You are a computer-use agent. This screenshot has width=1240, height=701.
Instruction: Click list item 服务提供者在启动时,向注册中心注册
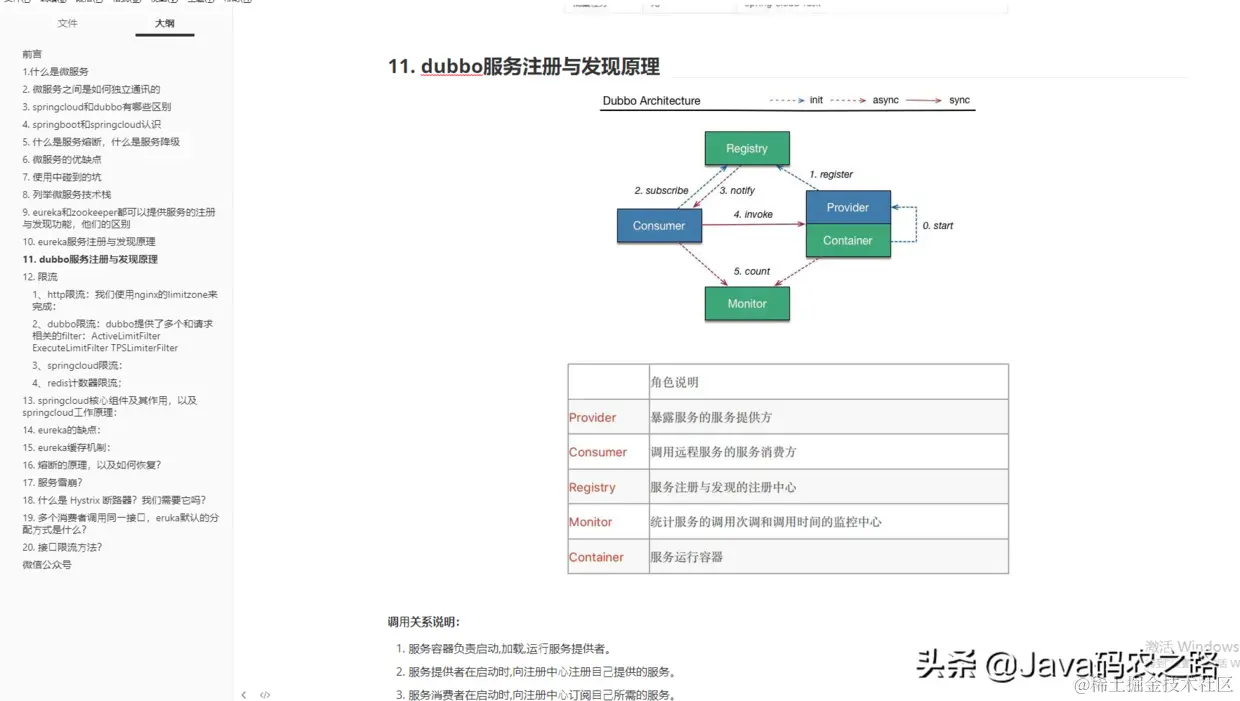point(542,672)
